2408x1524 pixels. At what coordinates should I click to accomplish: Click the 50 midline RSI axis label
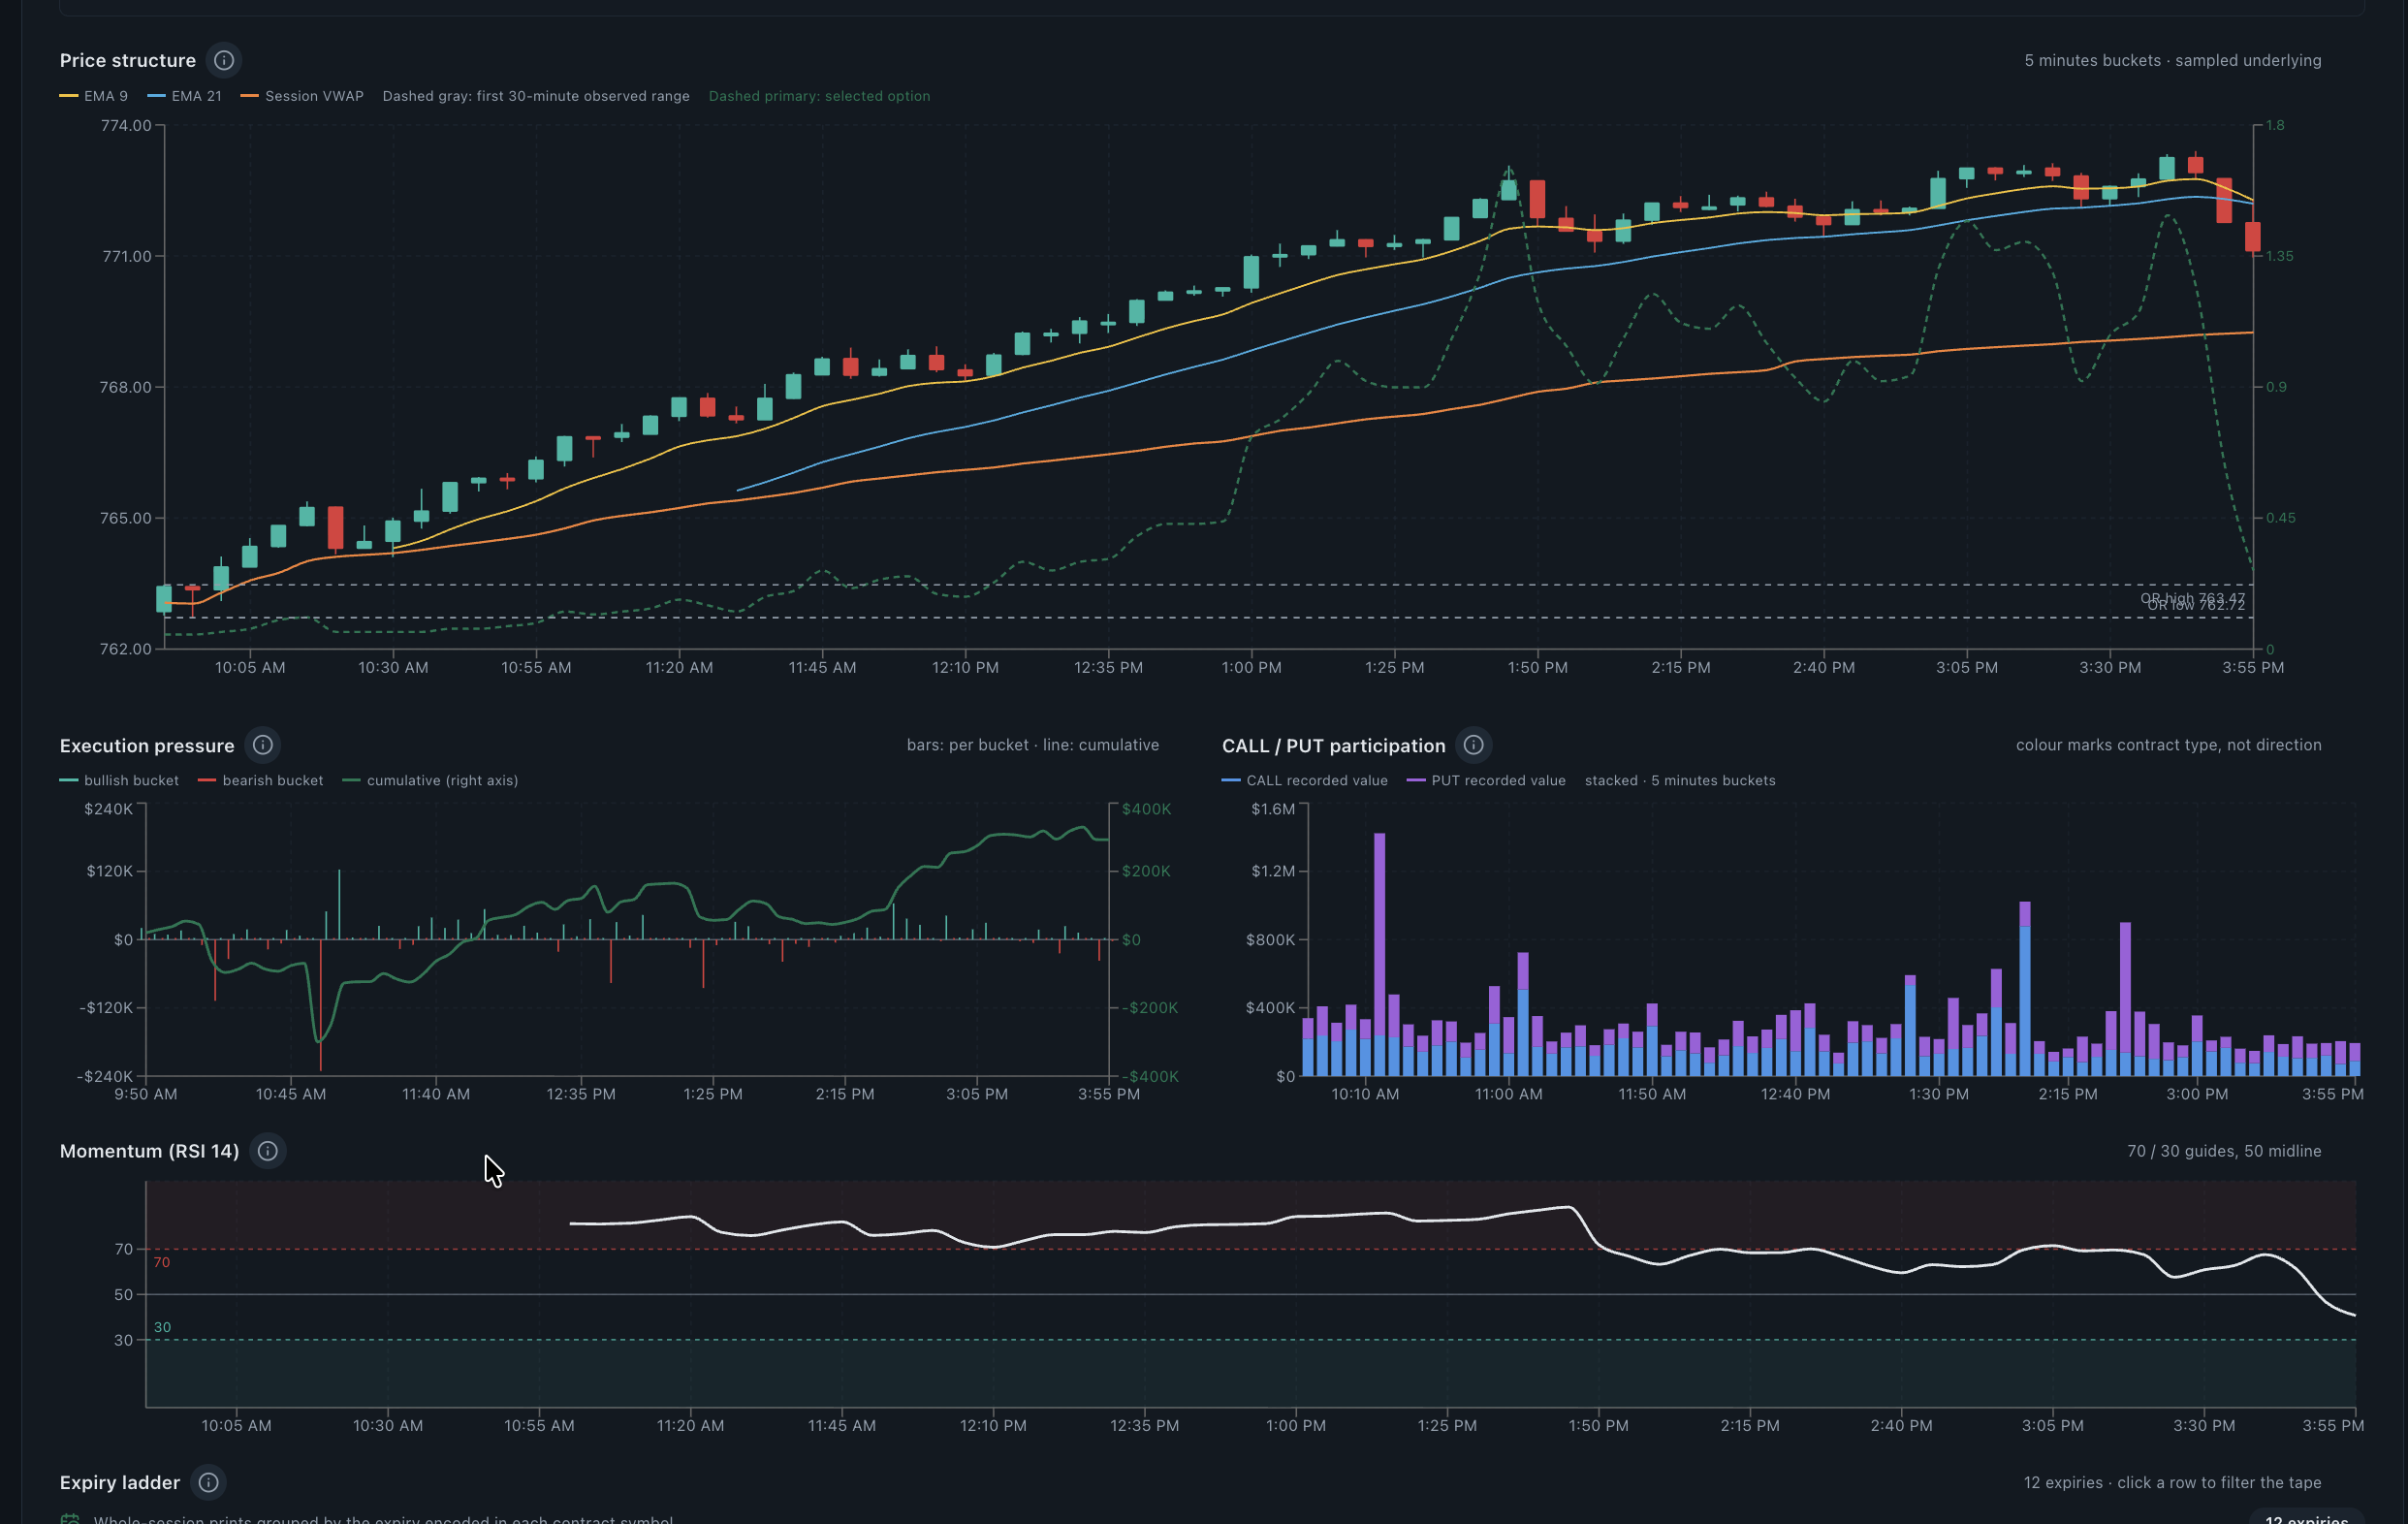point(124,1294)
